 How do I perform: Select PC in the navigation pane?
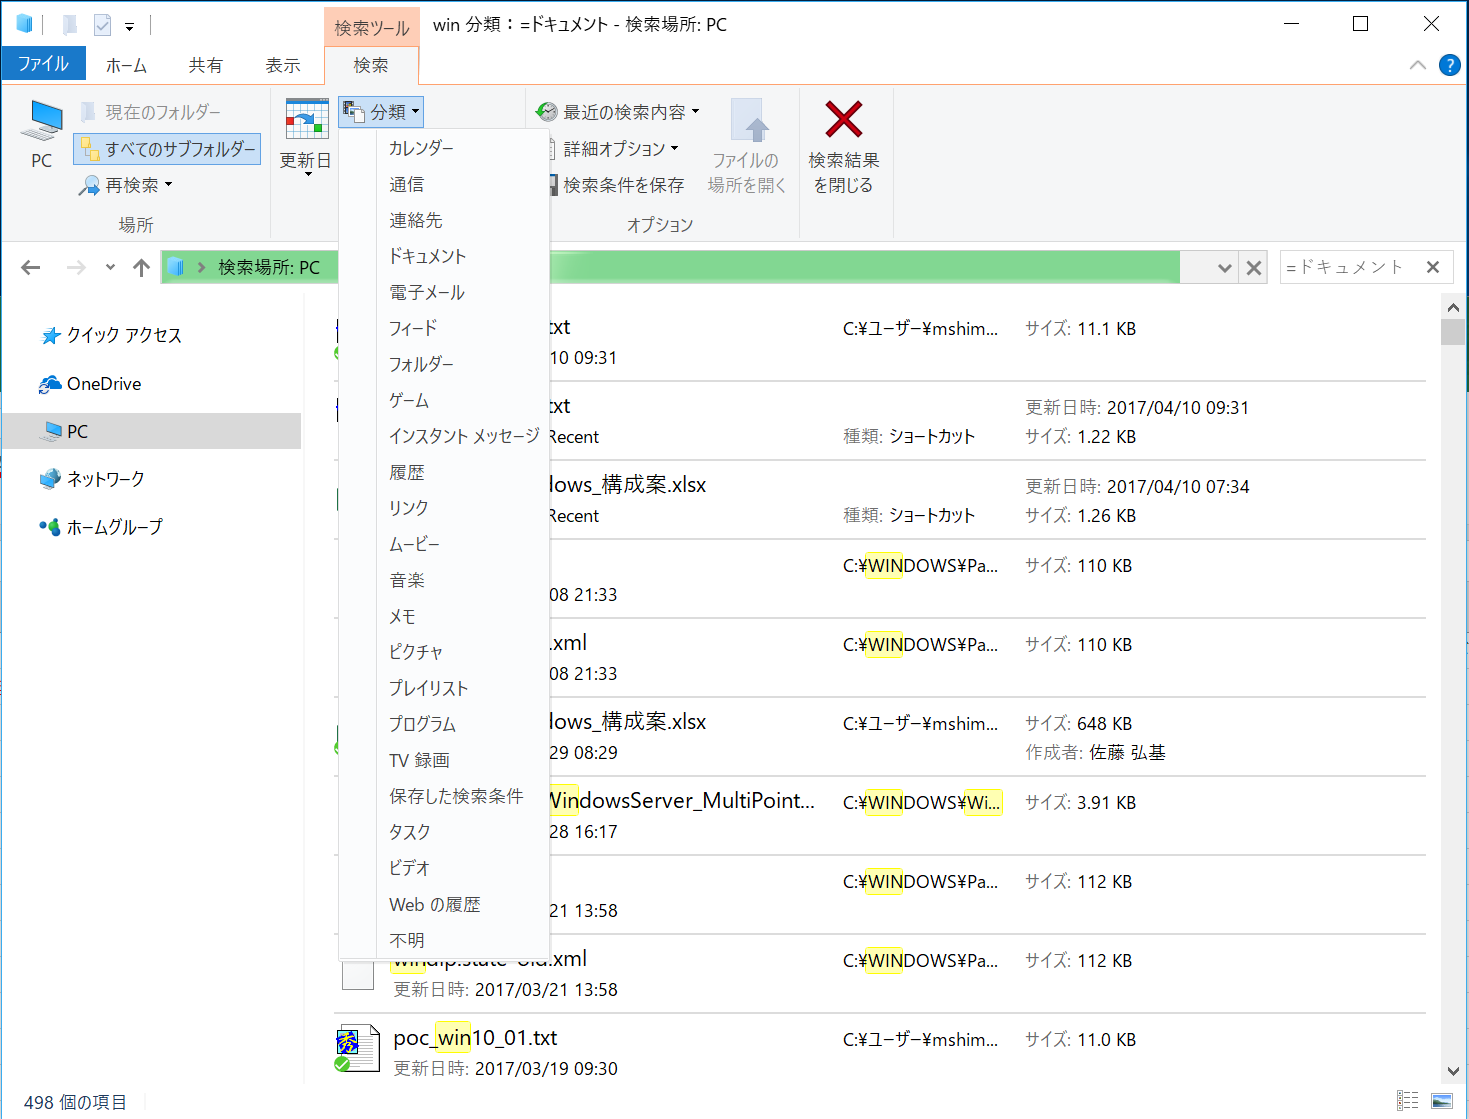pyautogui.click(x=151, y=431)
